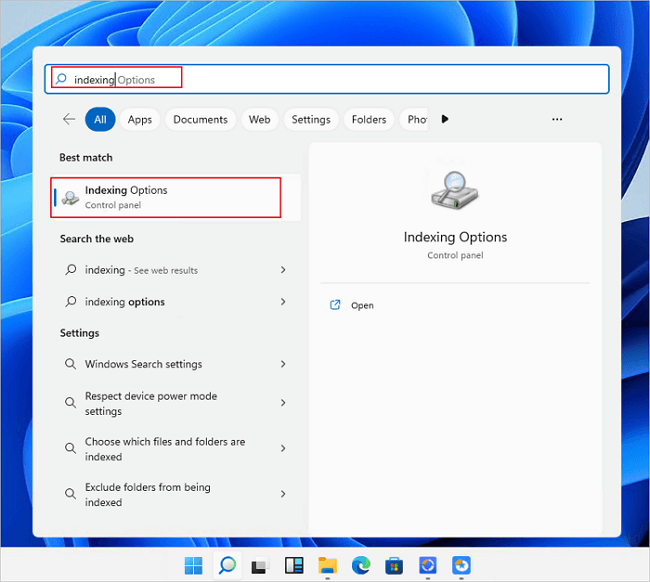Click the back arrow in search panel
Screen dimensions: 650x582
pyautogui.click(x=69, y=119)
